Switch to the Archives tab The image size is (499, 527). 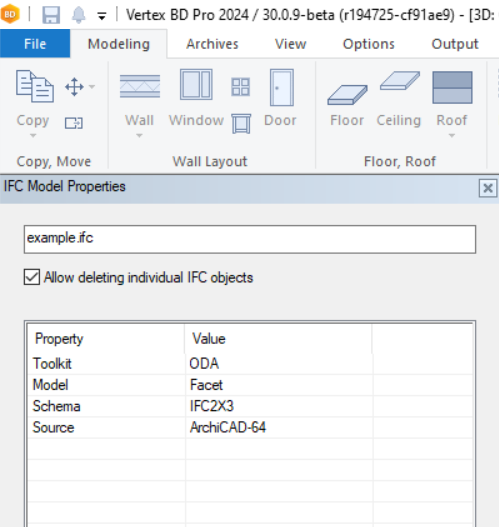coord(212,44)
